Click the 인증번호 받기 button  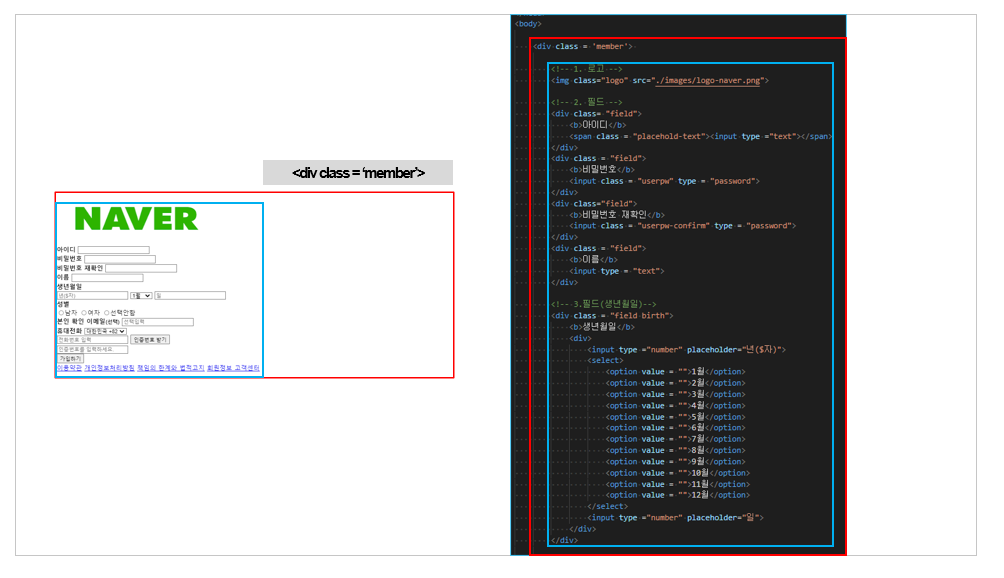point(150,340)
